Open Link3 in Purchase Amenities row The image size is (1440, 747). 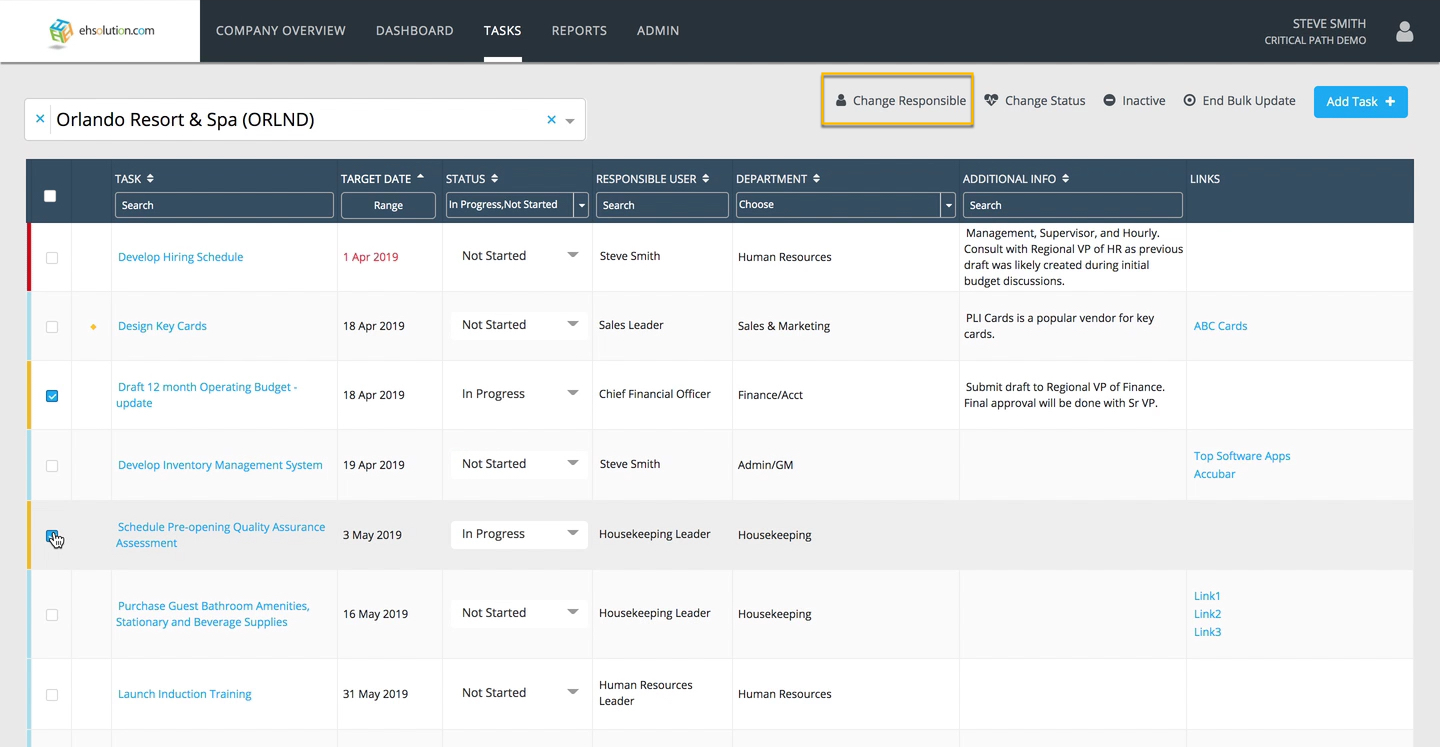[x=1207, y=632]
